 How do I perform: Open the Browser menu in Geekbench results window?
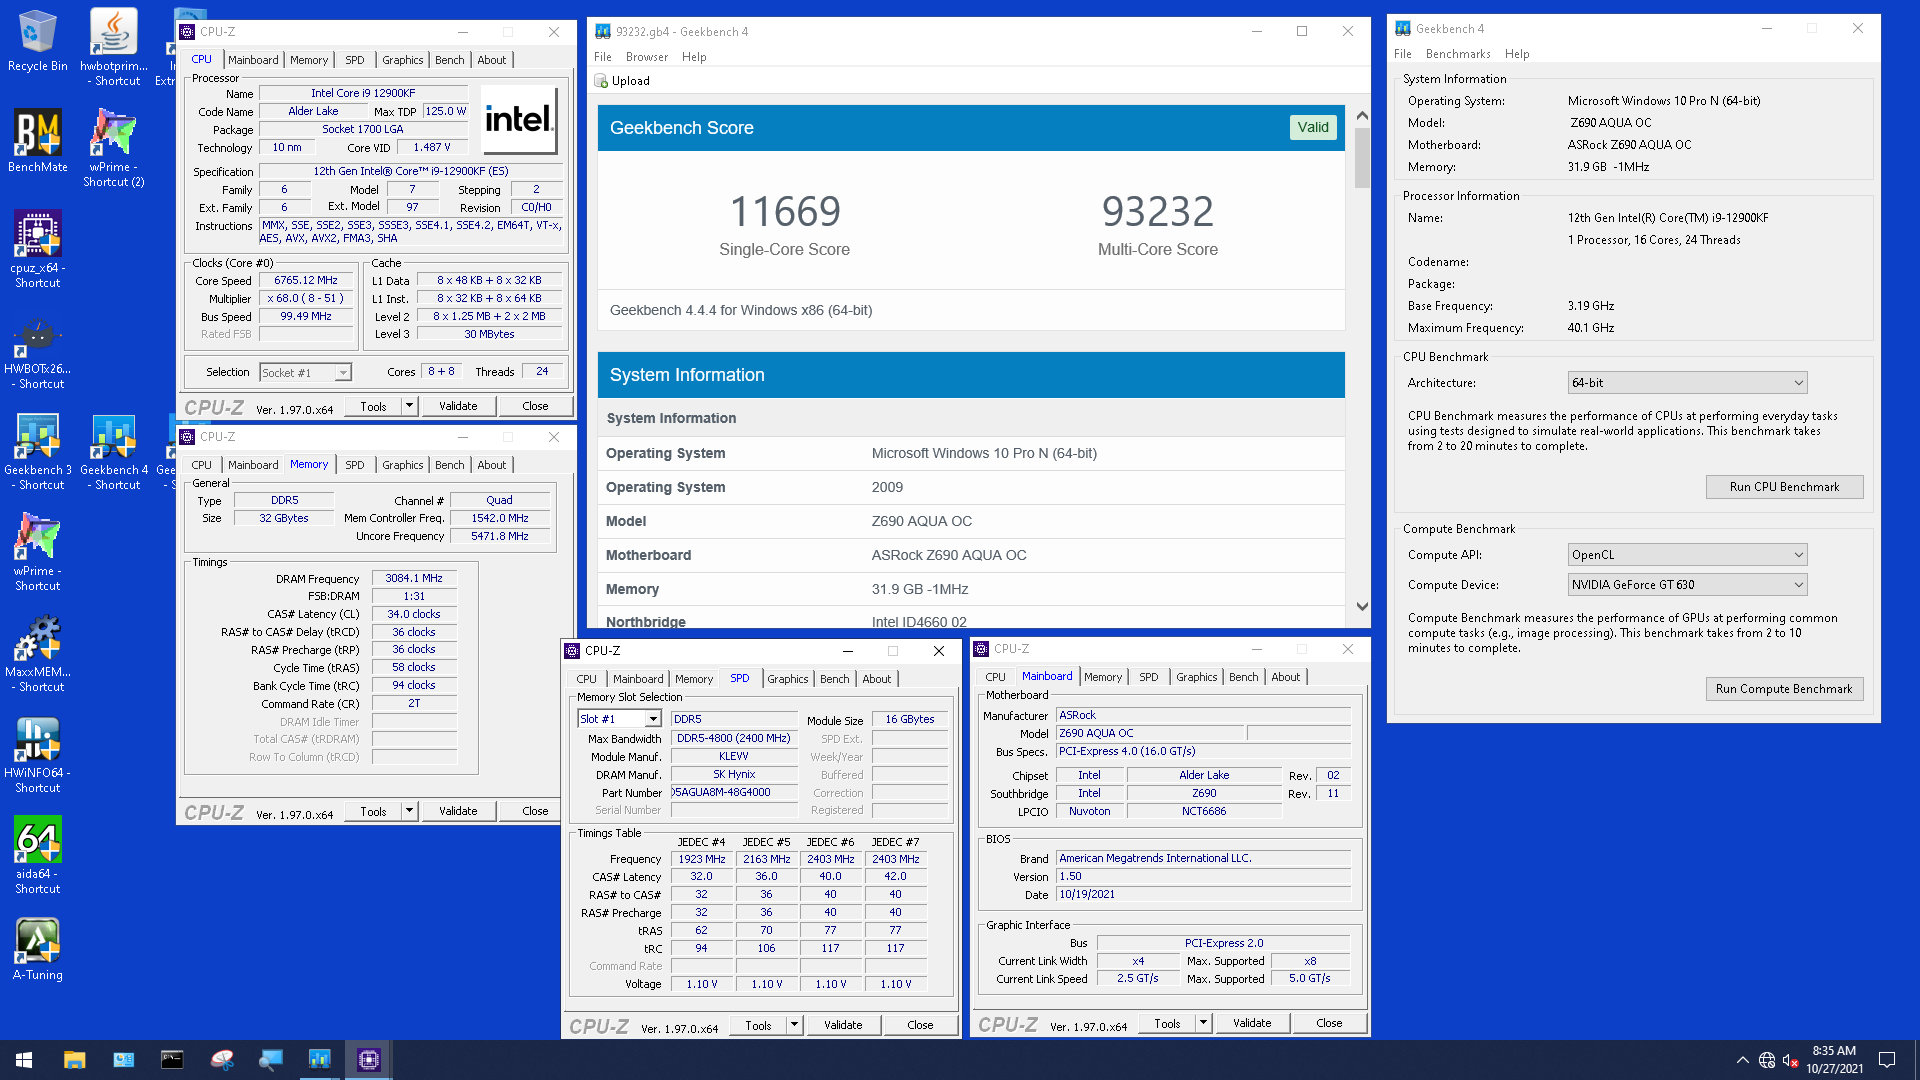(647, 57)
